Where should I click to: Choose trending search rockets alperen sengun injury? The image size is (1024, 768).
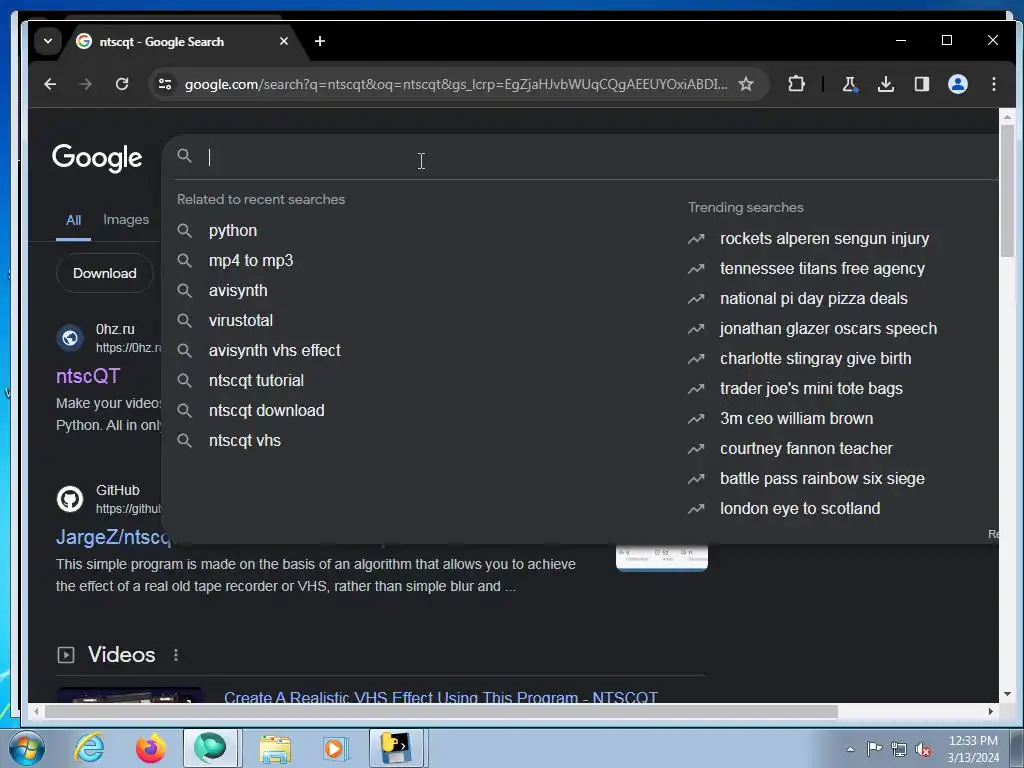click(x=824, y=238)
